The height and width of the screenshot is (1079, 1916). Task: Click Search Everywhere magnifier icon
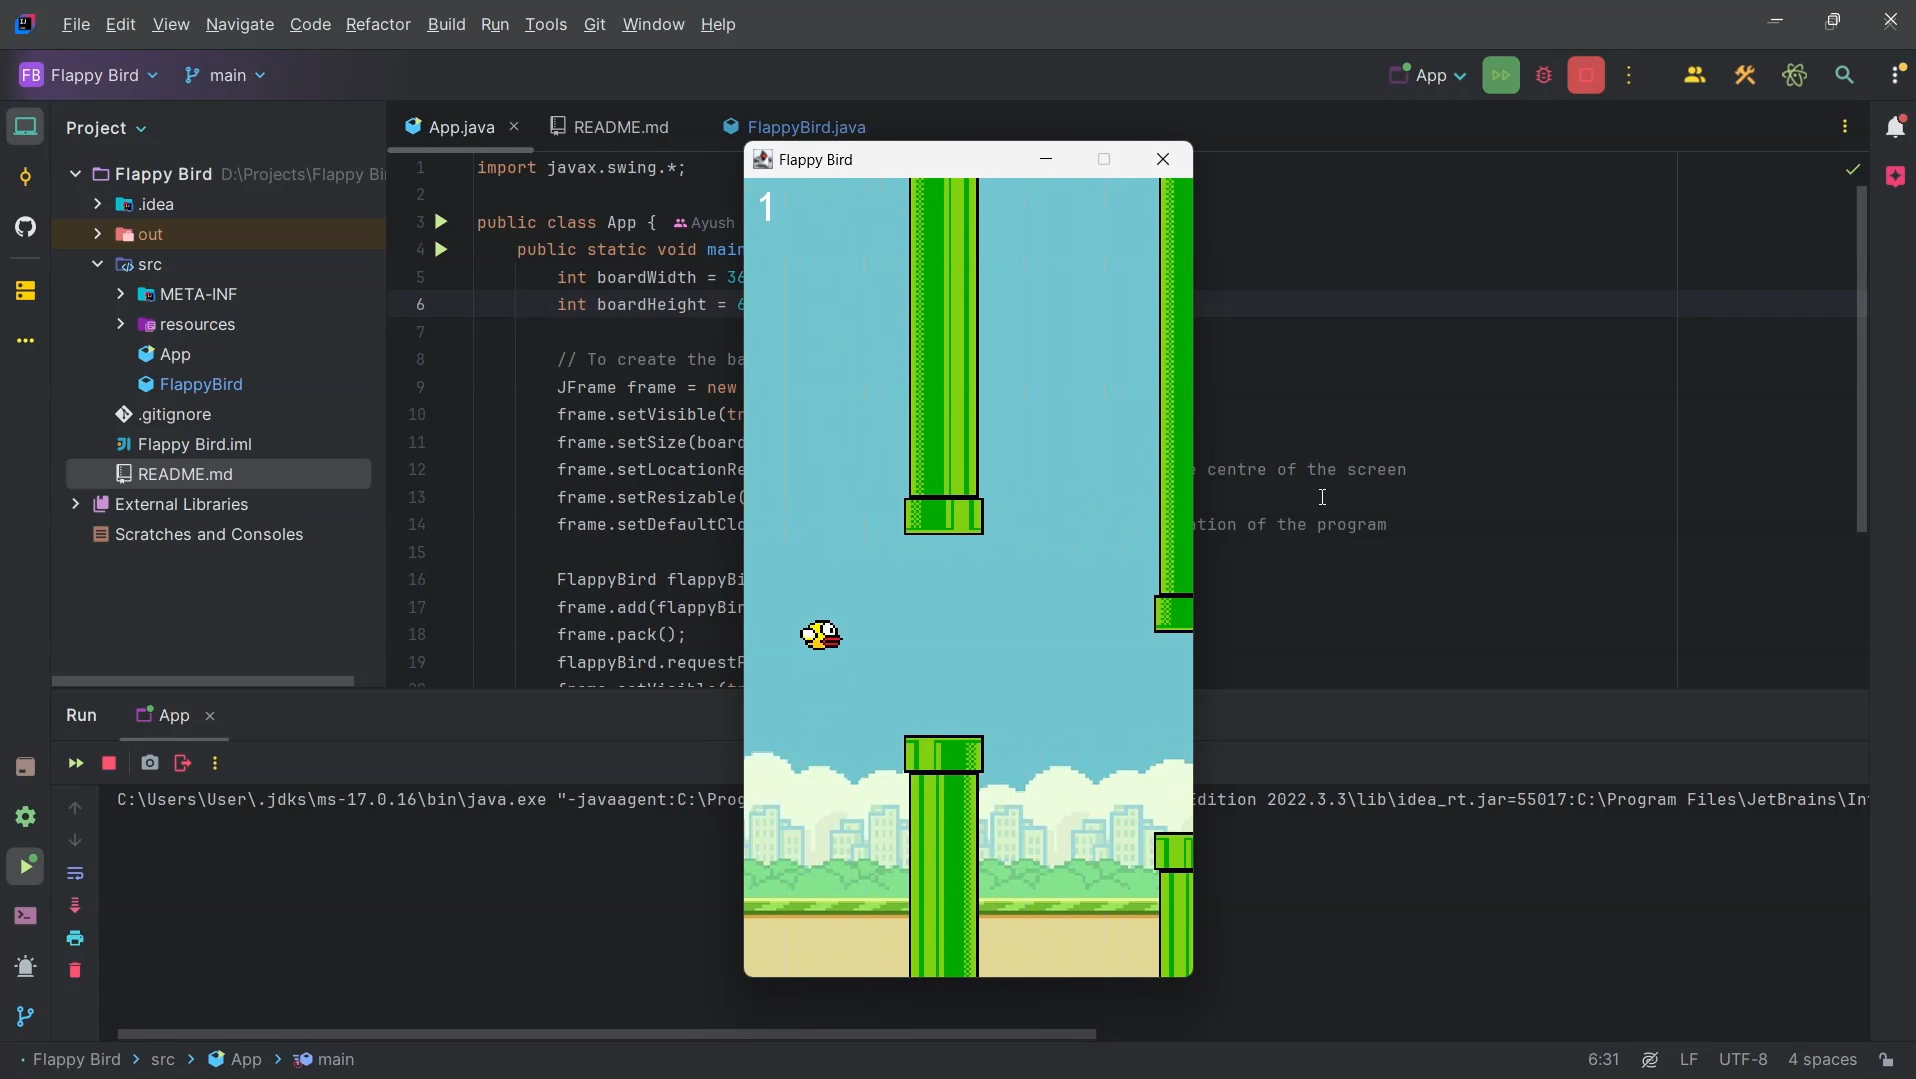tap(1846, 76)
